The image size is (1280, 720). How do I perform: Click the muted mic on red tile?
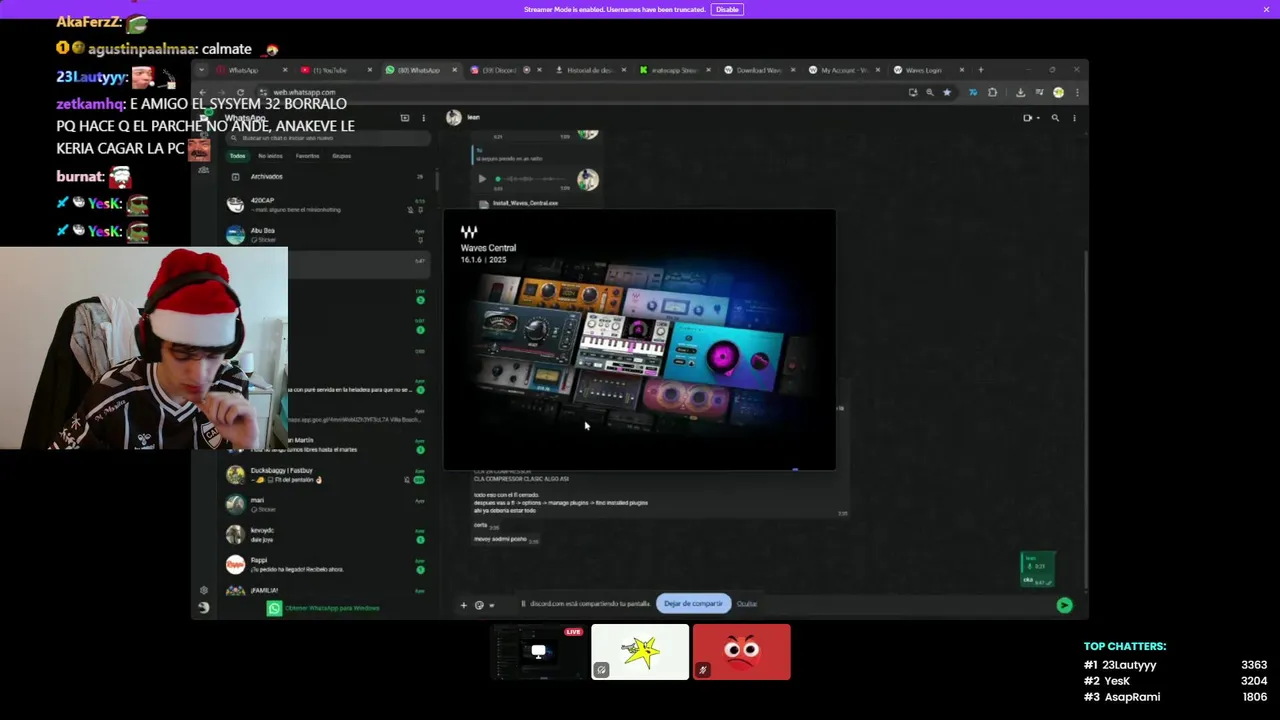(703, 670)
